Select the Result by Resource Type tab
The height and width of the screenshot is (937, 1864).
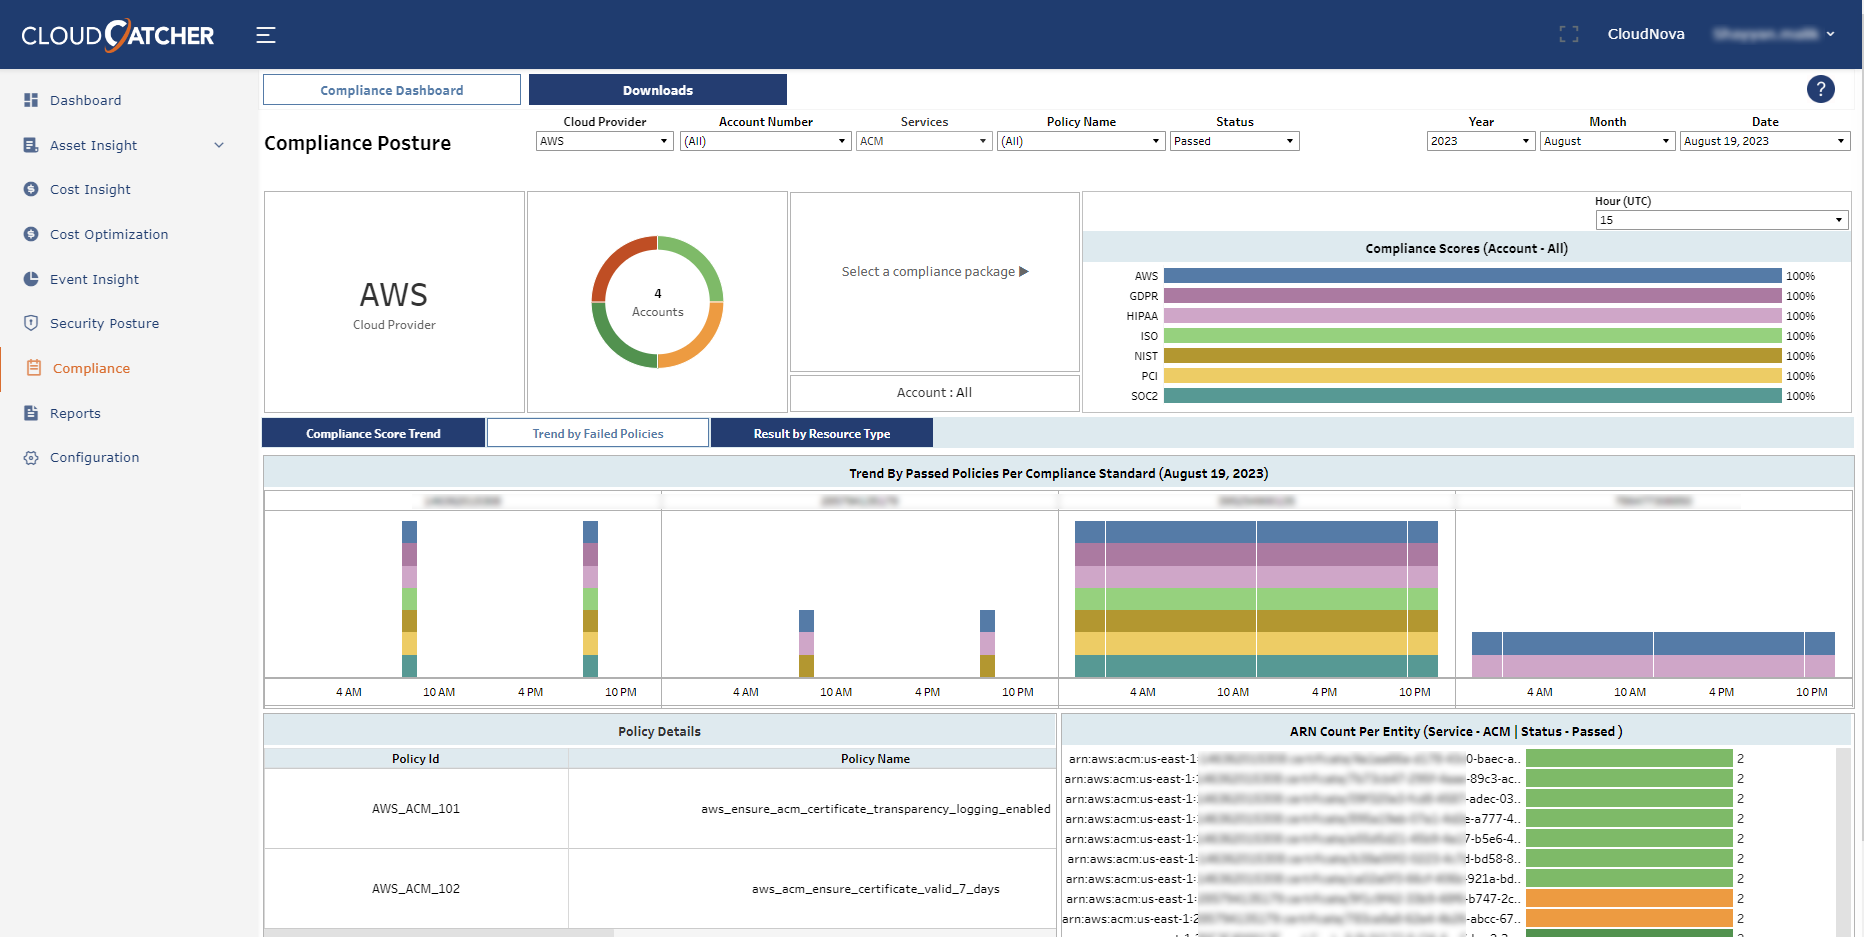(x=821, y=433)
